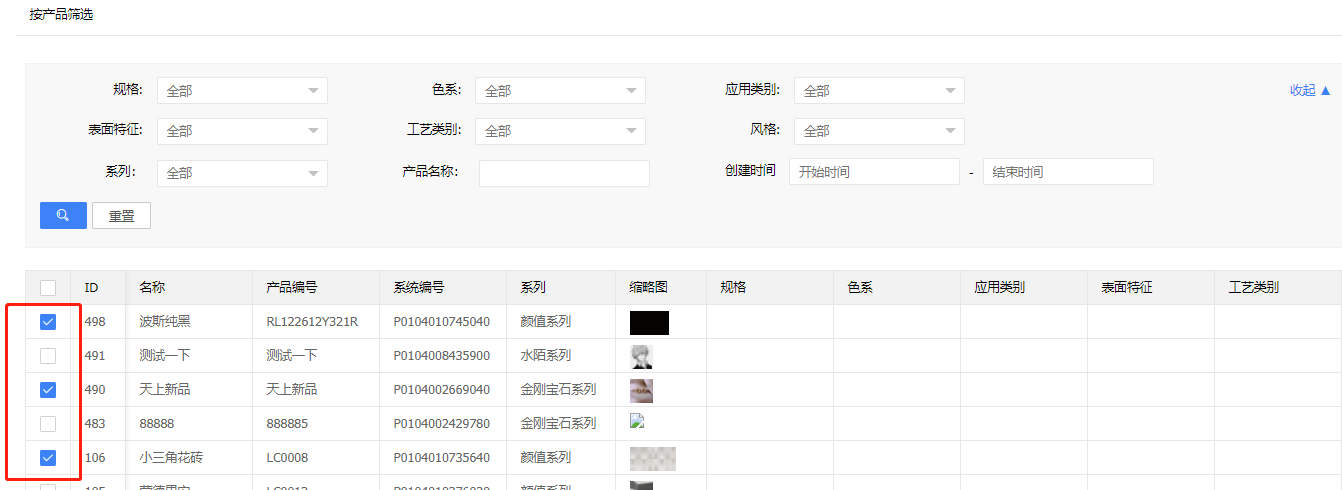Click product code 888885
The width and height of the screenshot is (1342, 490).
click(288, 424)
